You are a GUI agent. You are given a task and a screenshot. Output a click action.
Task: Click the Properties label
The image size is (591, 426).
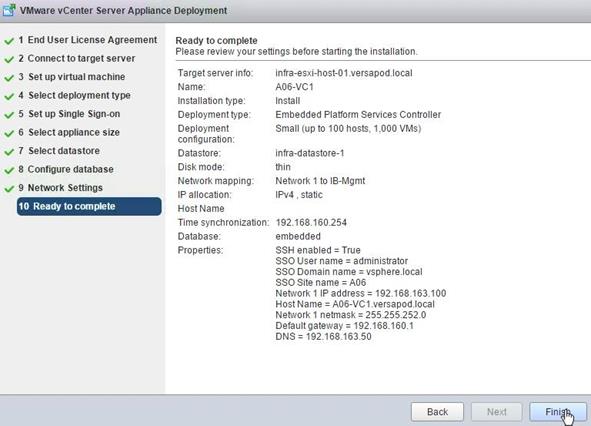(200, 250)
